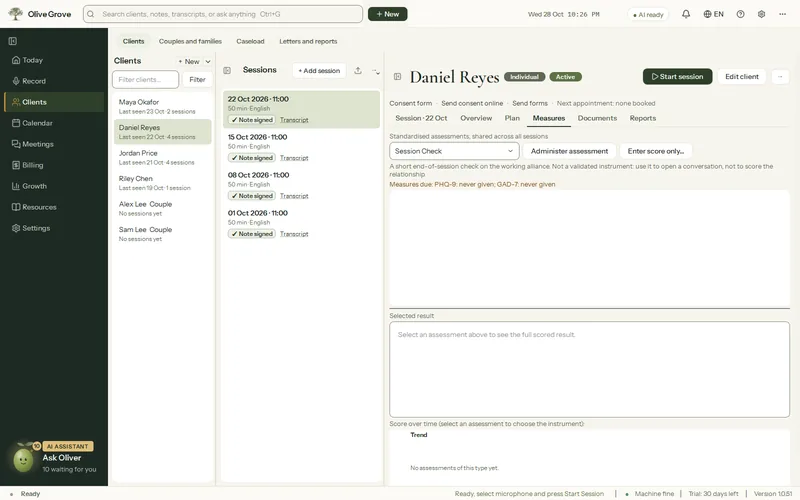This screenshot has height=500, width=800.
Task: Select the 15 Oct 2026 session
Action: tap(301, 147)
